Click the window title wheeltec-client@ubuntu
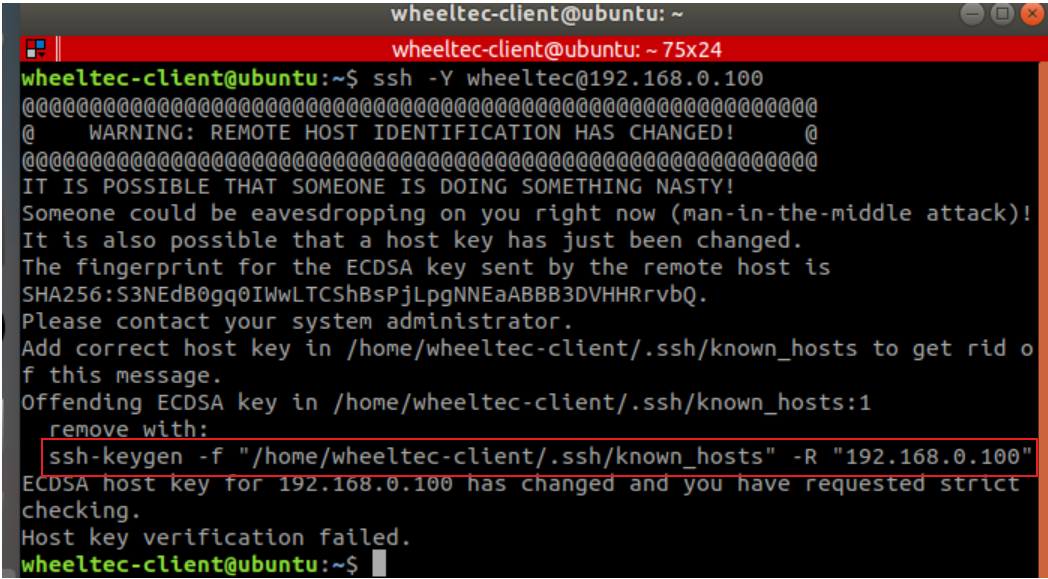The image size is (1048, 579). (535, 13)
